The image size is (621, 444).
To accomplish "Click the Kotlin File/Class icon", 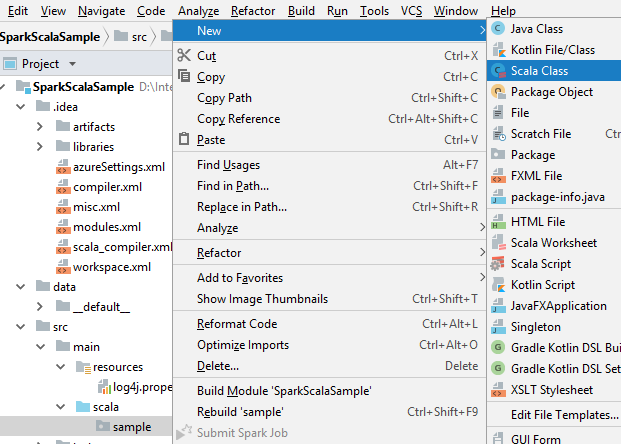I will pyautogui.click(x=498, y=50).
